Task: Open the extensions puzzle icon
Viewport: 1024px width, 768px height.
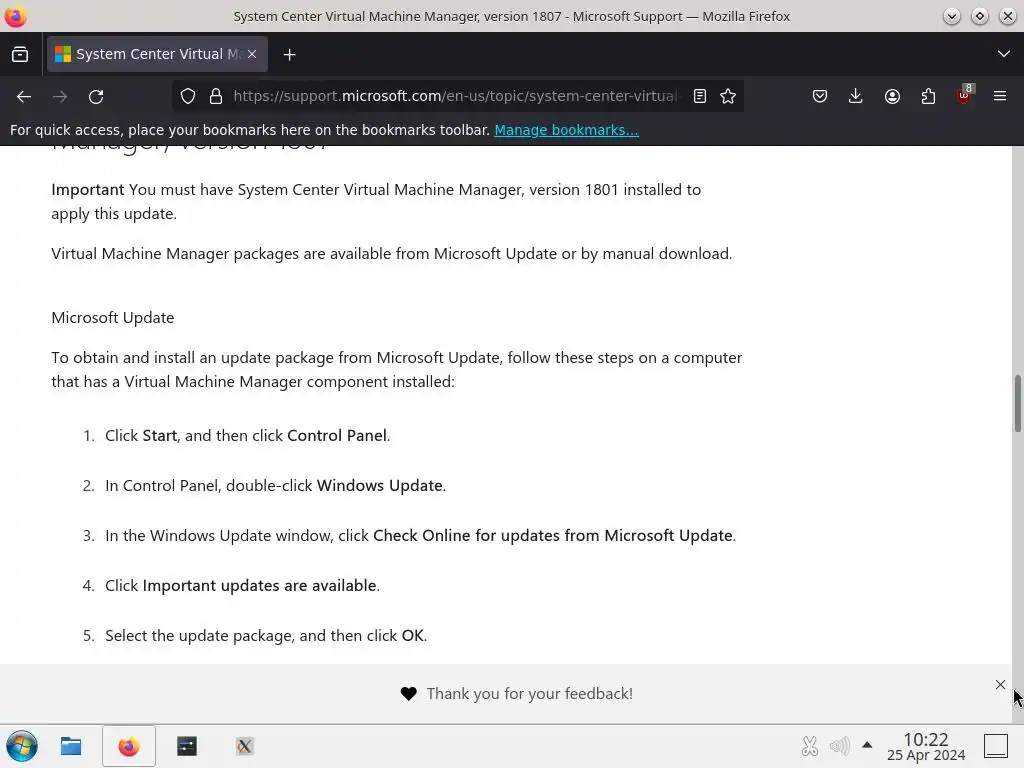Action: click(928, 96)
